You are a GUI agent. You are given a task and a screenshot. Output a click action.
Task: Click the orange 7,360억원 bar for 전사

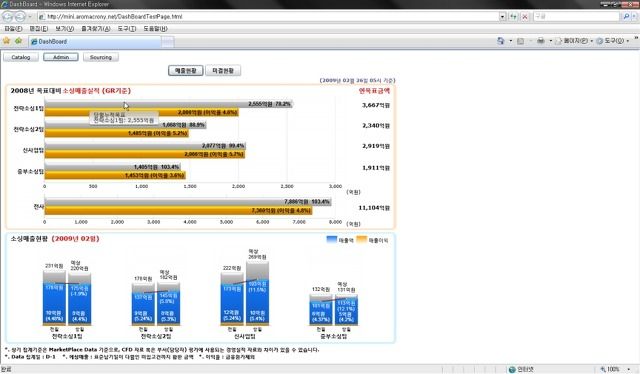(178, 210)
